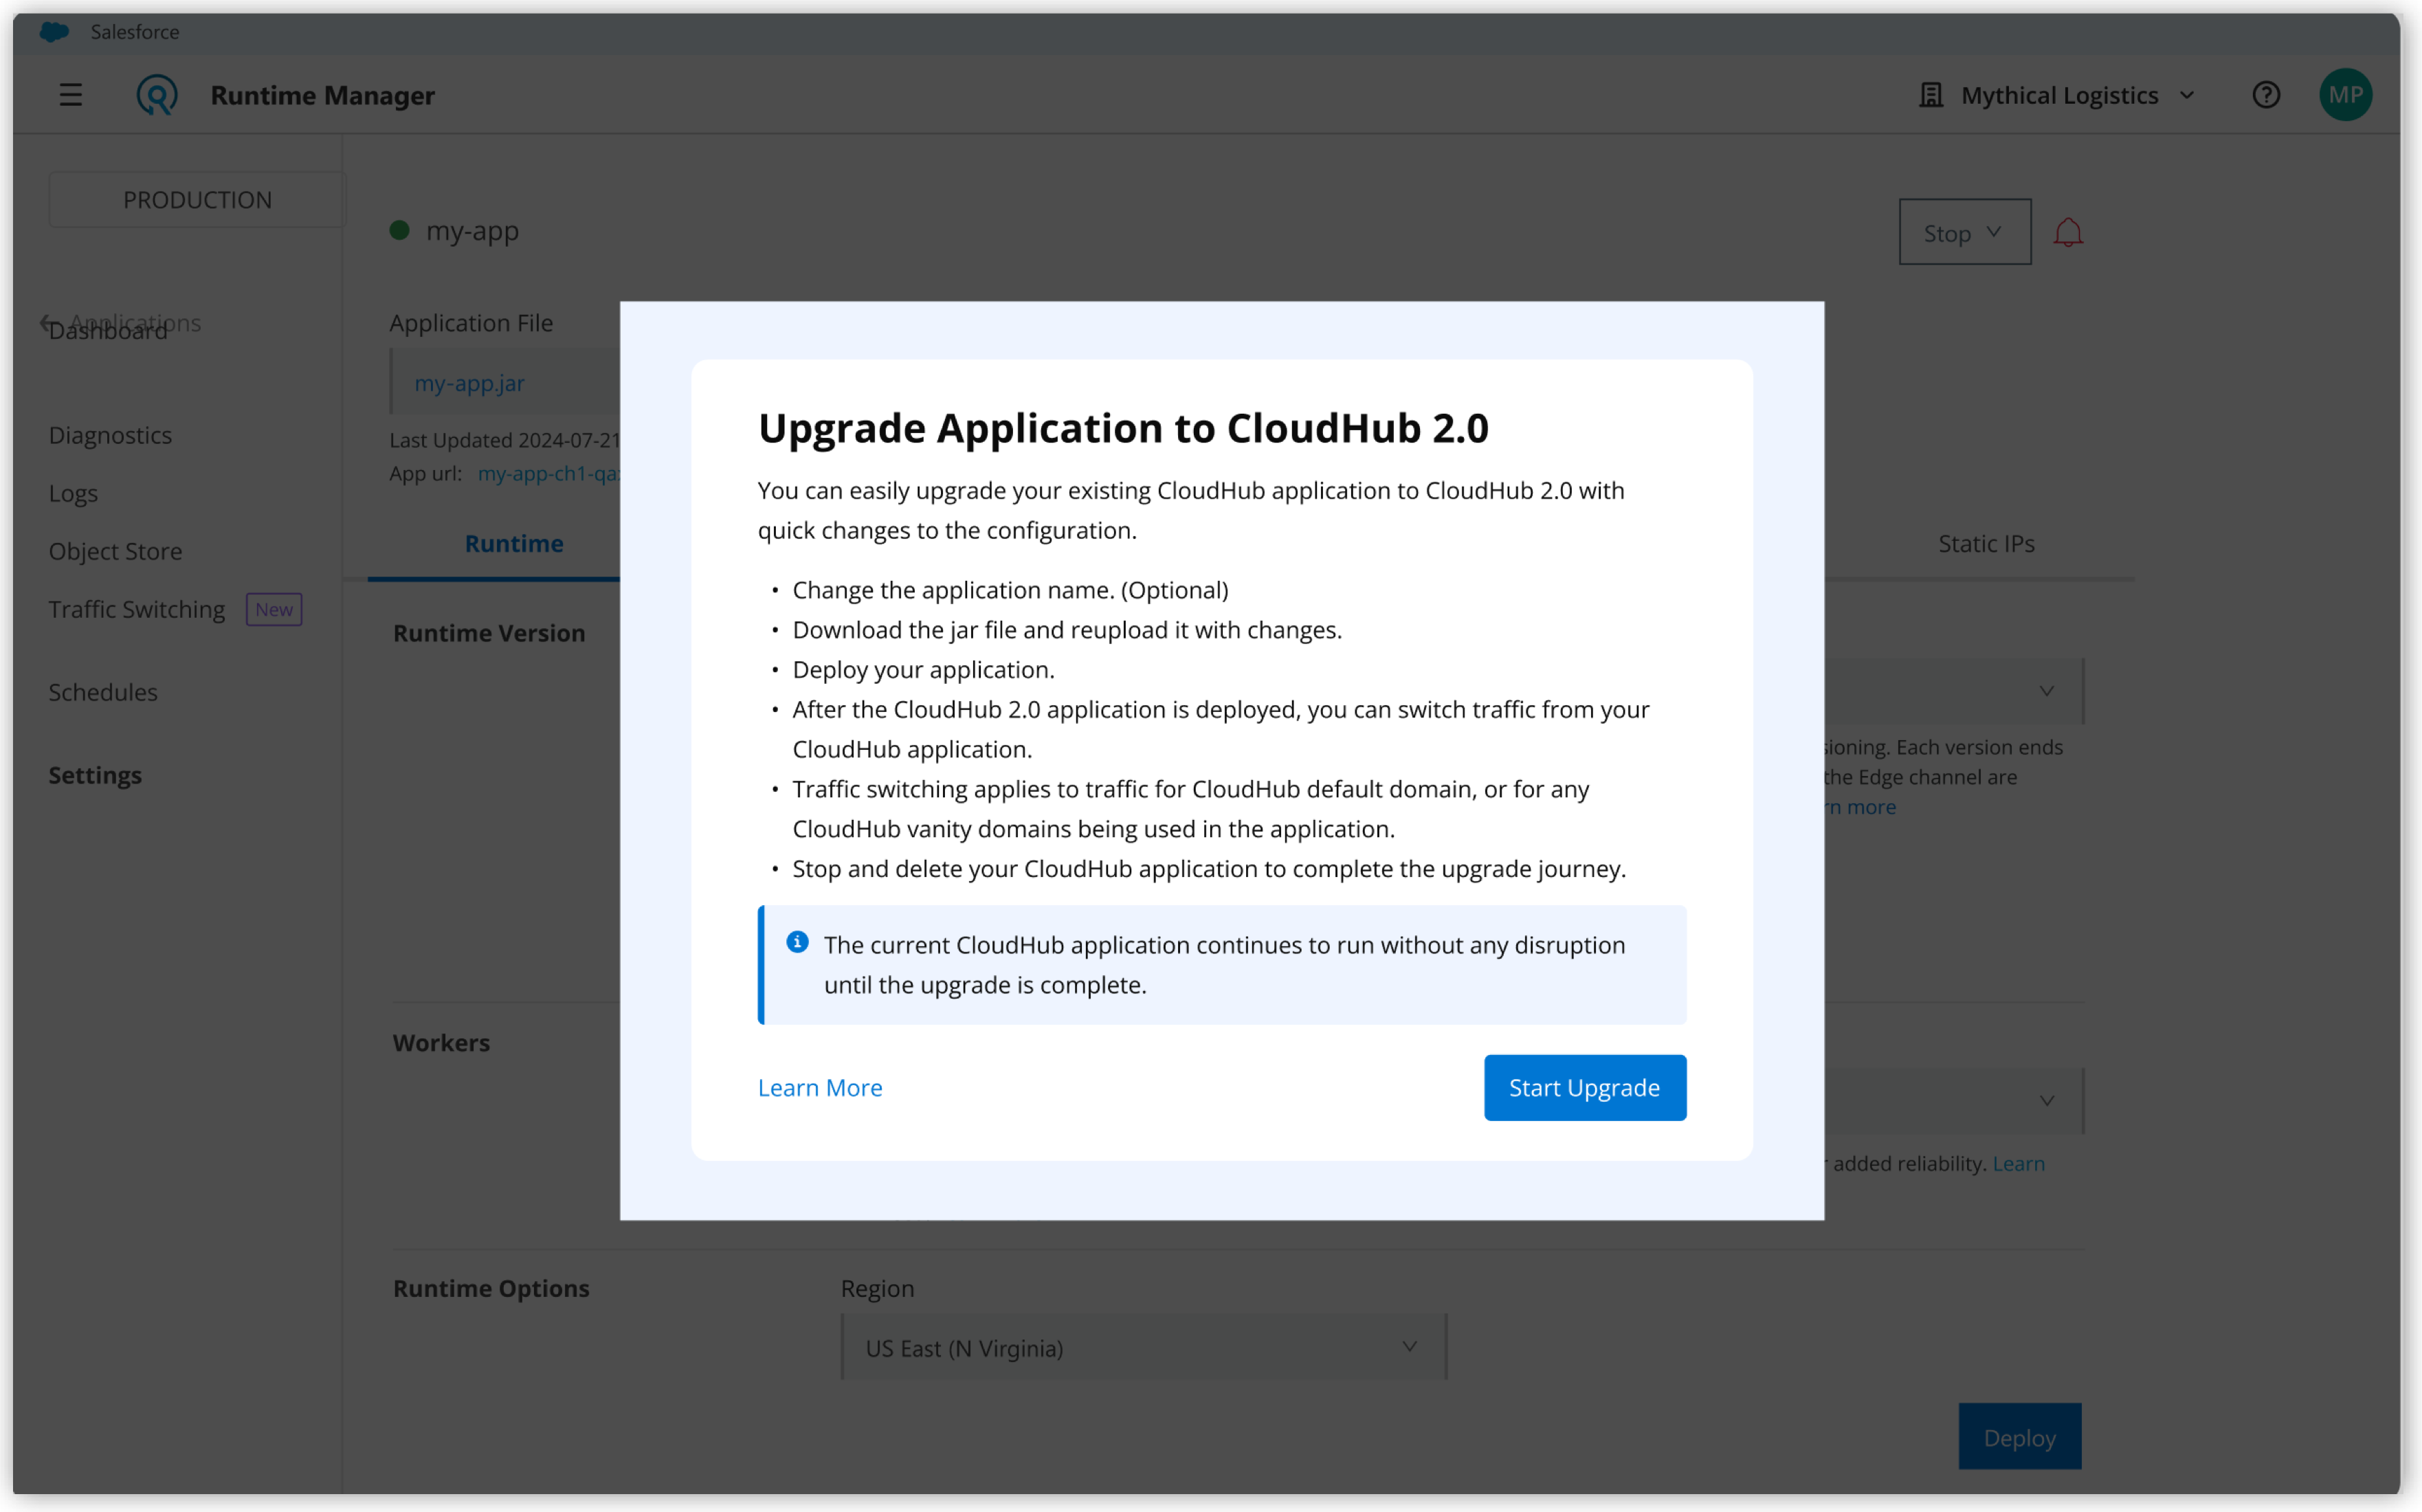
Task: Select the Runtime tab
Action: coord(513,543)
